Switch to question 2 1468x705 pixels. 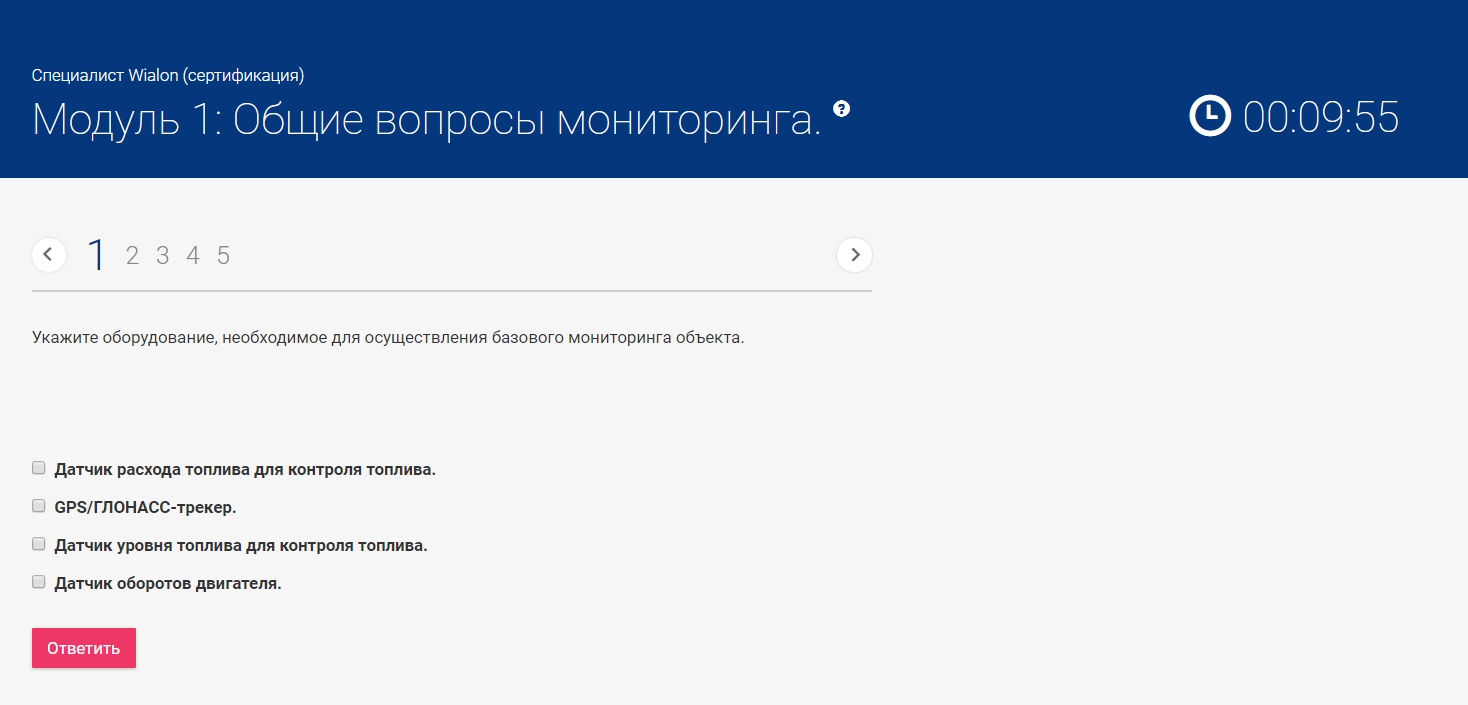point(131,256)
